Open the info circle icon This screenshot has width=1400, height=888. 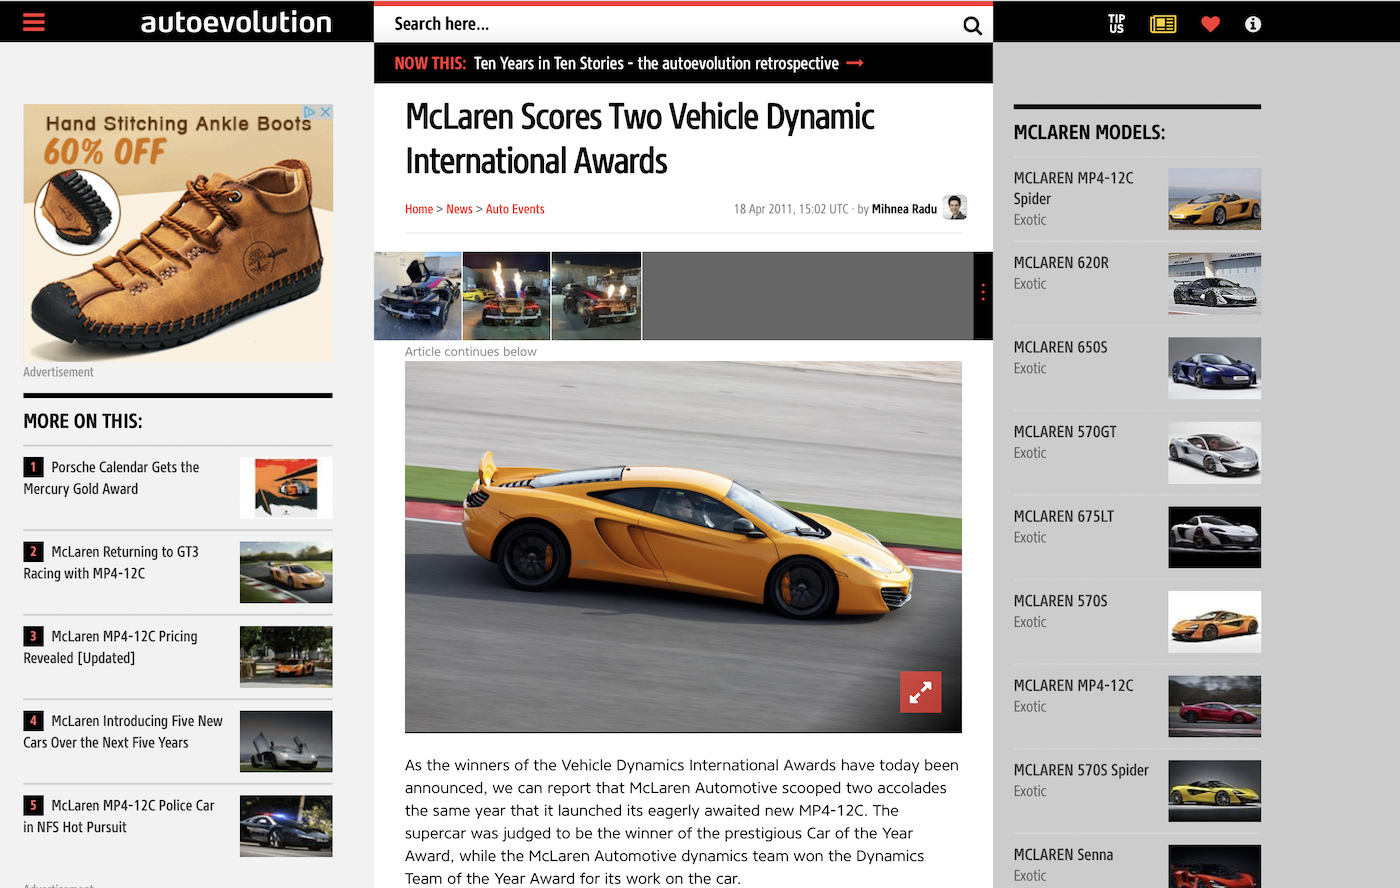pos(1253,24)
